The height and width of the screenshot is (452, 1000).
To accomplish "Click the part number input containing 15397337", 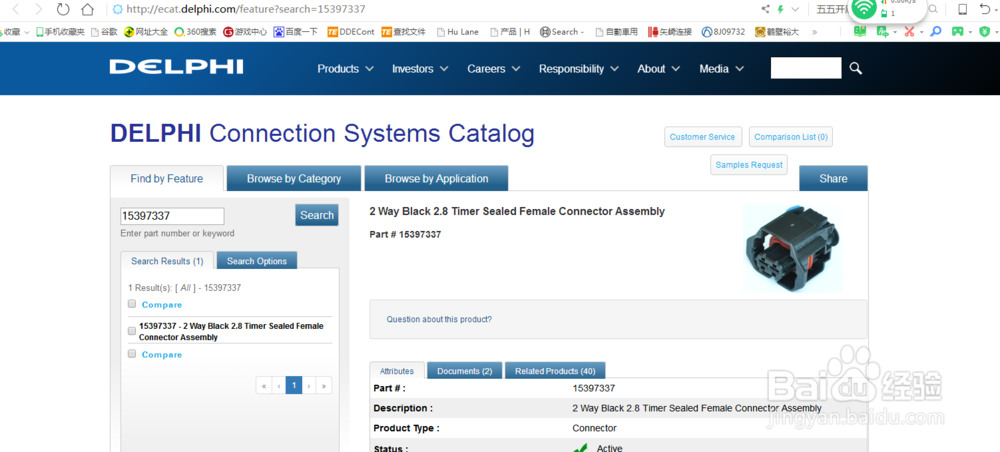I will (172, 216).
